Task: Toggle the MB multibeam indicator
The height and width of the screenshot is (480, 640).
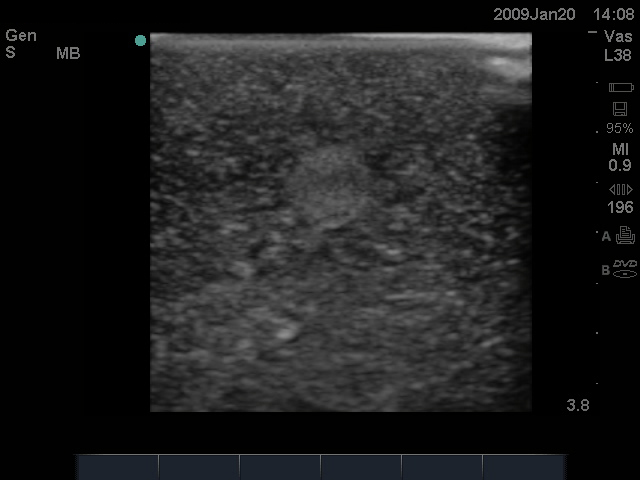Action: tap(68, 53)
